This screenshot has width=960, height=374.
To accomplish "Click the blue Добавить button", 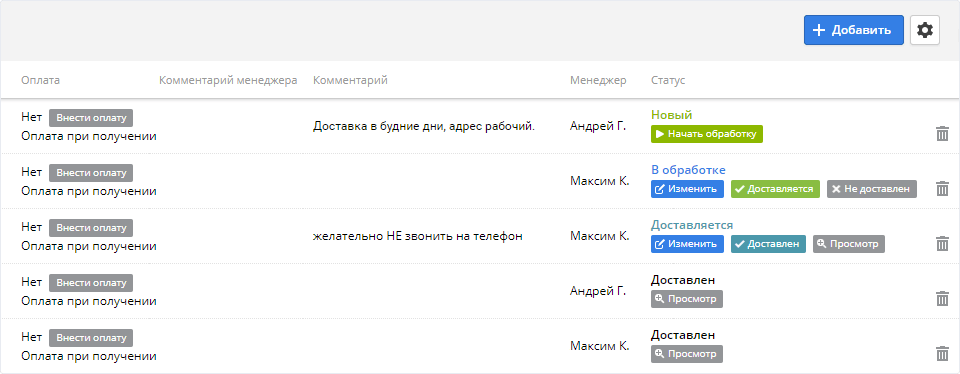I will (853, 30).
